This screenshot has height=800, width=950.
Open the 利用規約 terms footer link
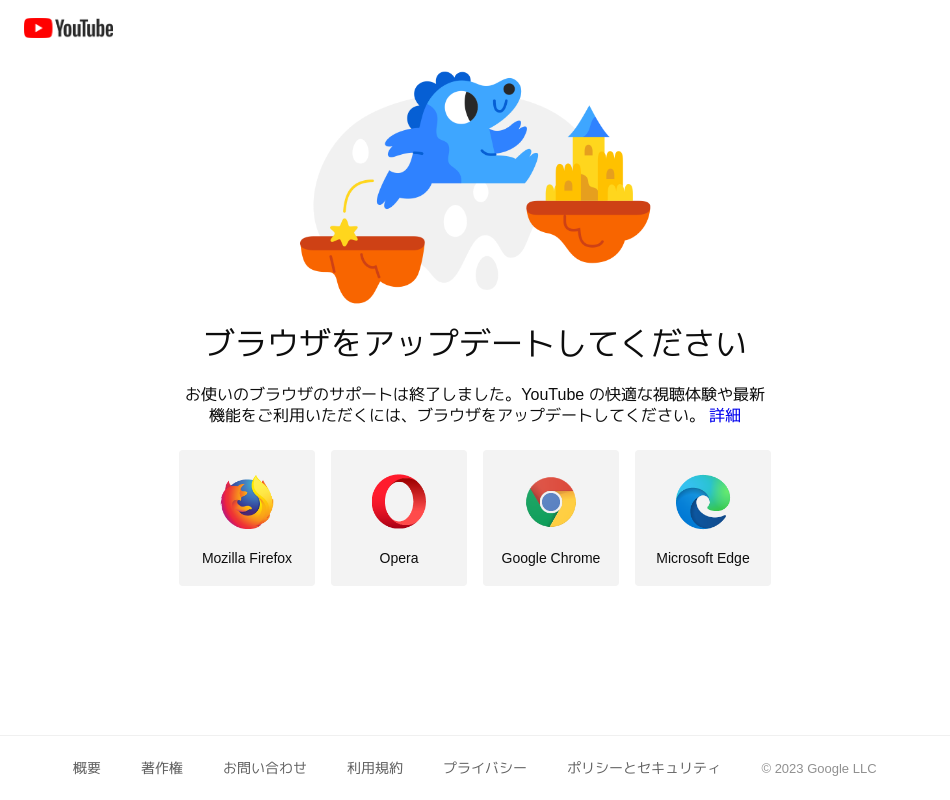pos(375,768)
